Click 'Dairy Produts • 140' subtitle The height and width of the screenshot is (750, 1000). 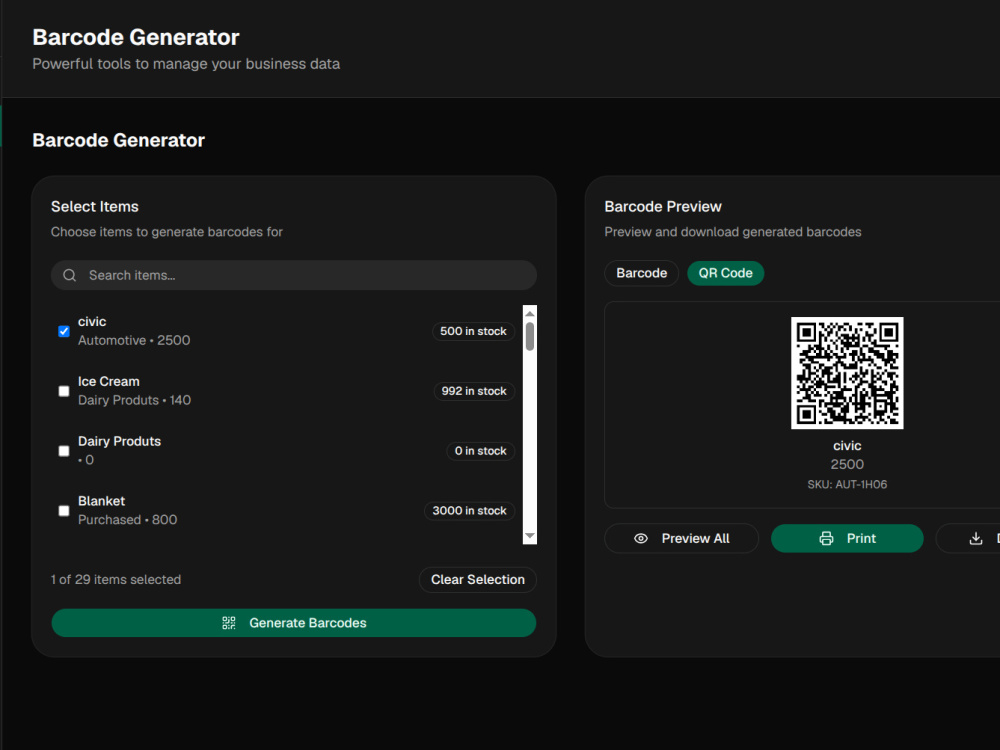tap(134, 401)
